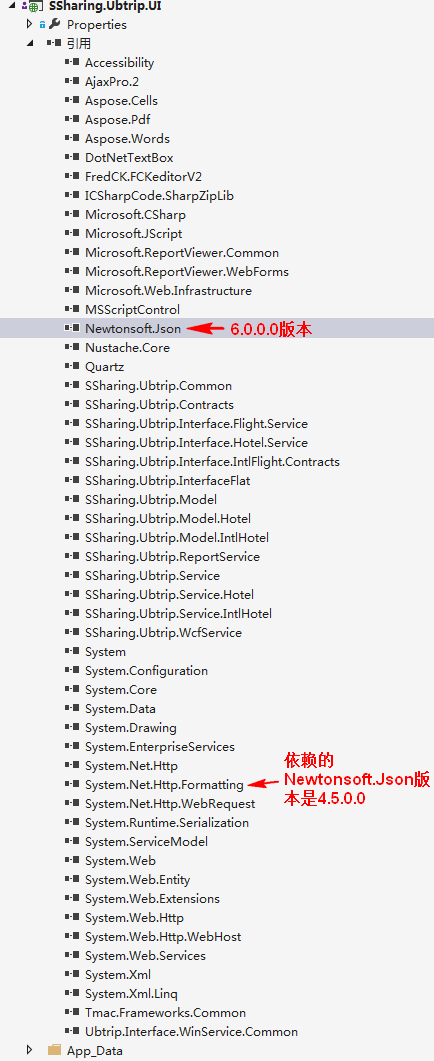Select the System.ServiceModel reference
434x1061 pixels.
(x=146, y=842)
